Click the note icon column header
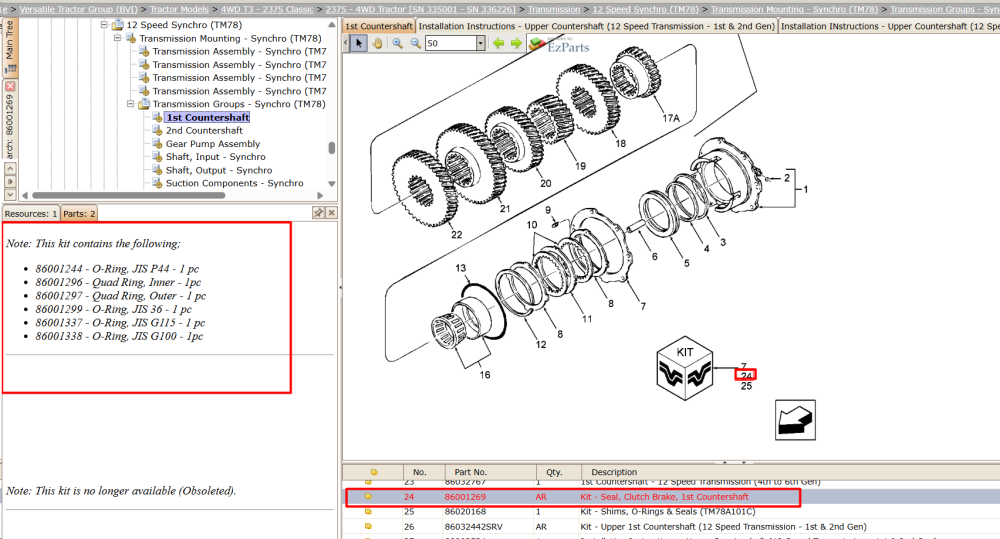Viewport: 1000px width, 539px height. (374, 472)
